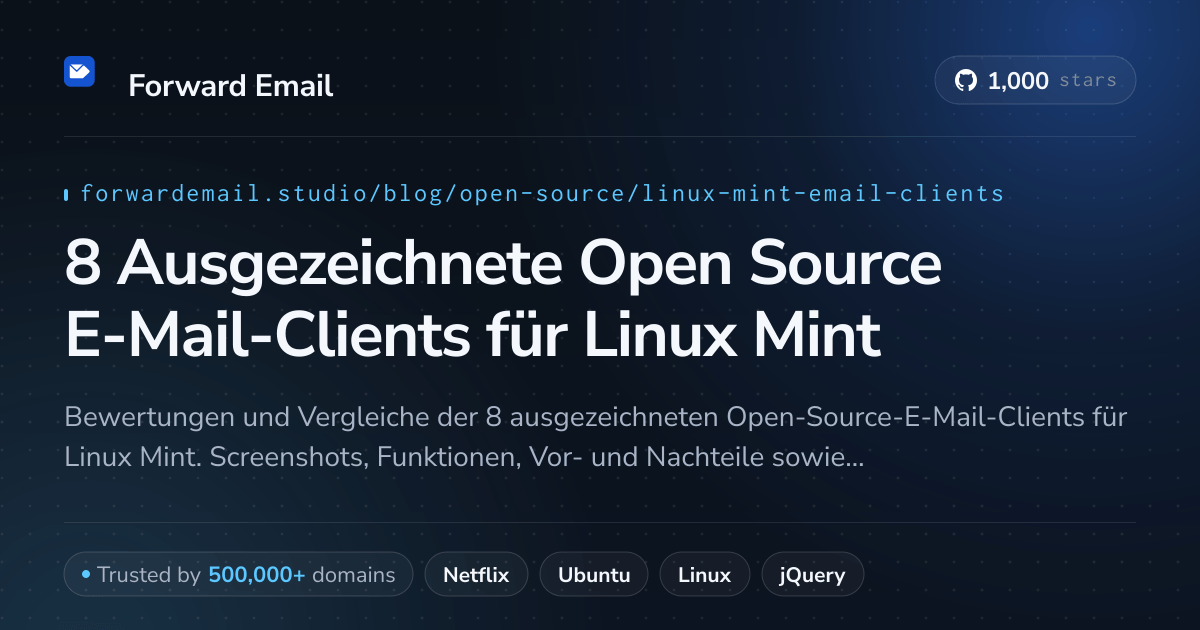
Task: Click the GitHub octocat icon
Action: tap(965, 81)
